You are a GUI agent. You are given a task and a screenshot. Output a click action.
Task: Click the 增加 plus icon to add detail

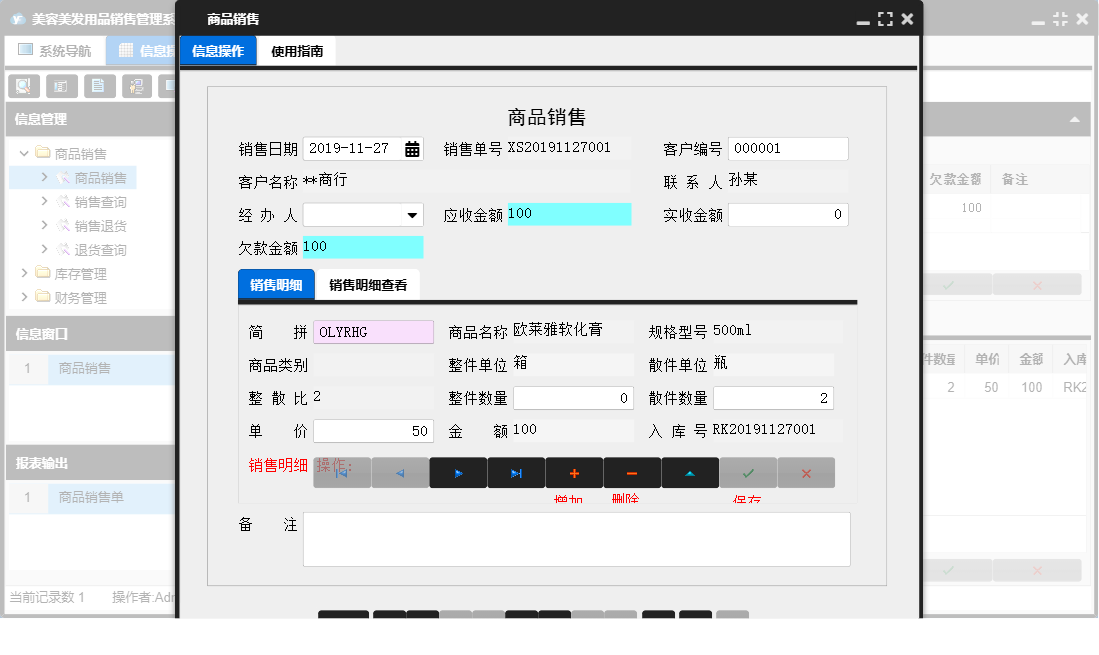coord(574,472)
